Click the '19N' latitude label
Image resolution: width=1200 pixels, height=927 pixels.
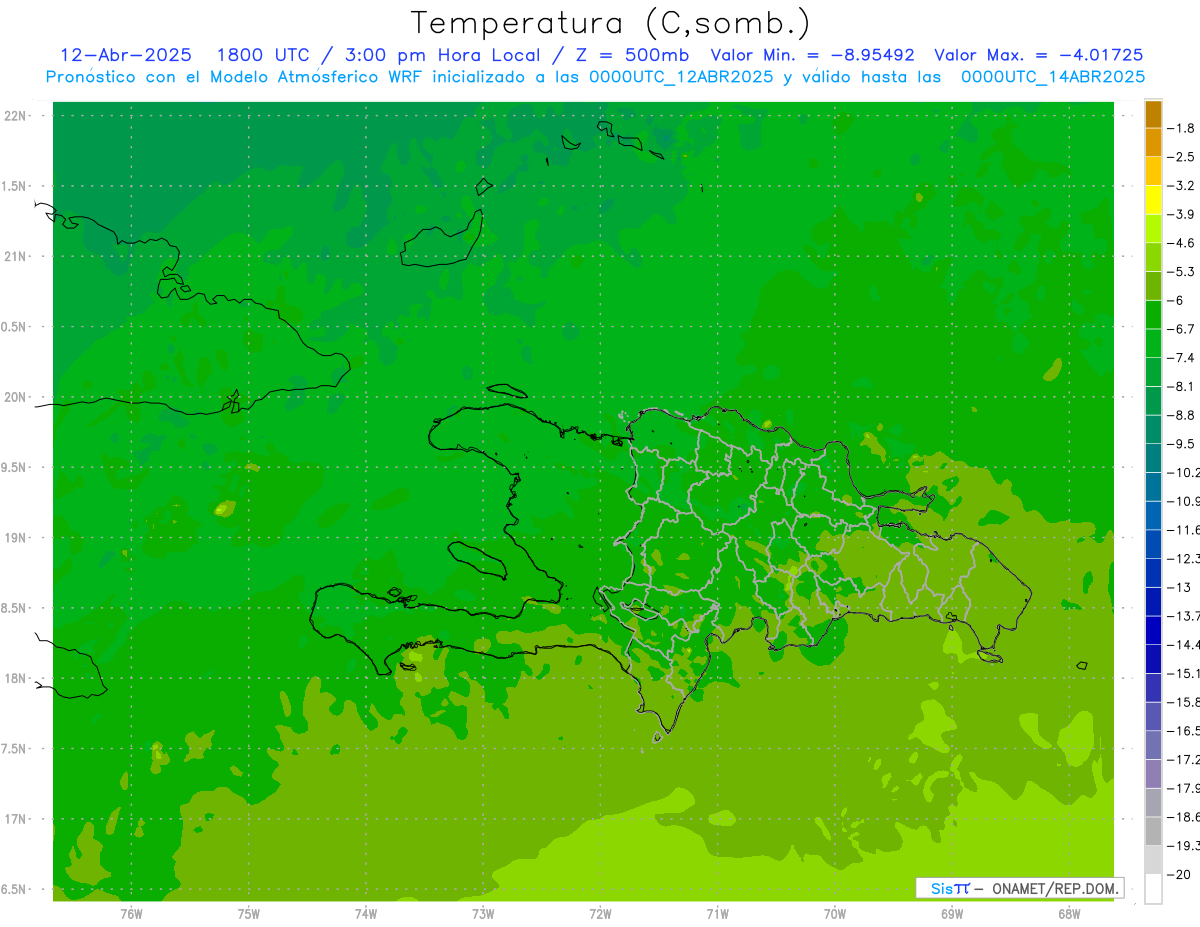point(16,538)
